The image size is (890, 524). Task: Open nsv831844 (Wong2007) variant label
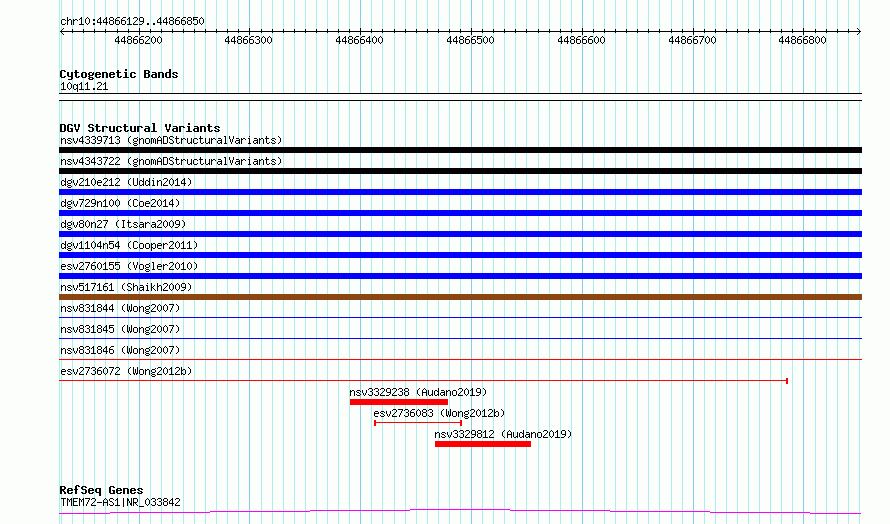pos(120,308)
